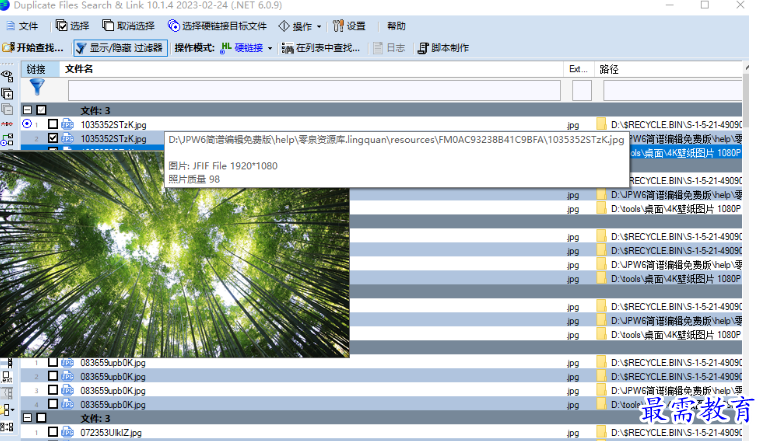Toggle the bottom 文件: 3 group checkbox

point(41,418)
